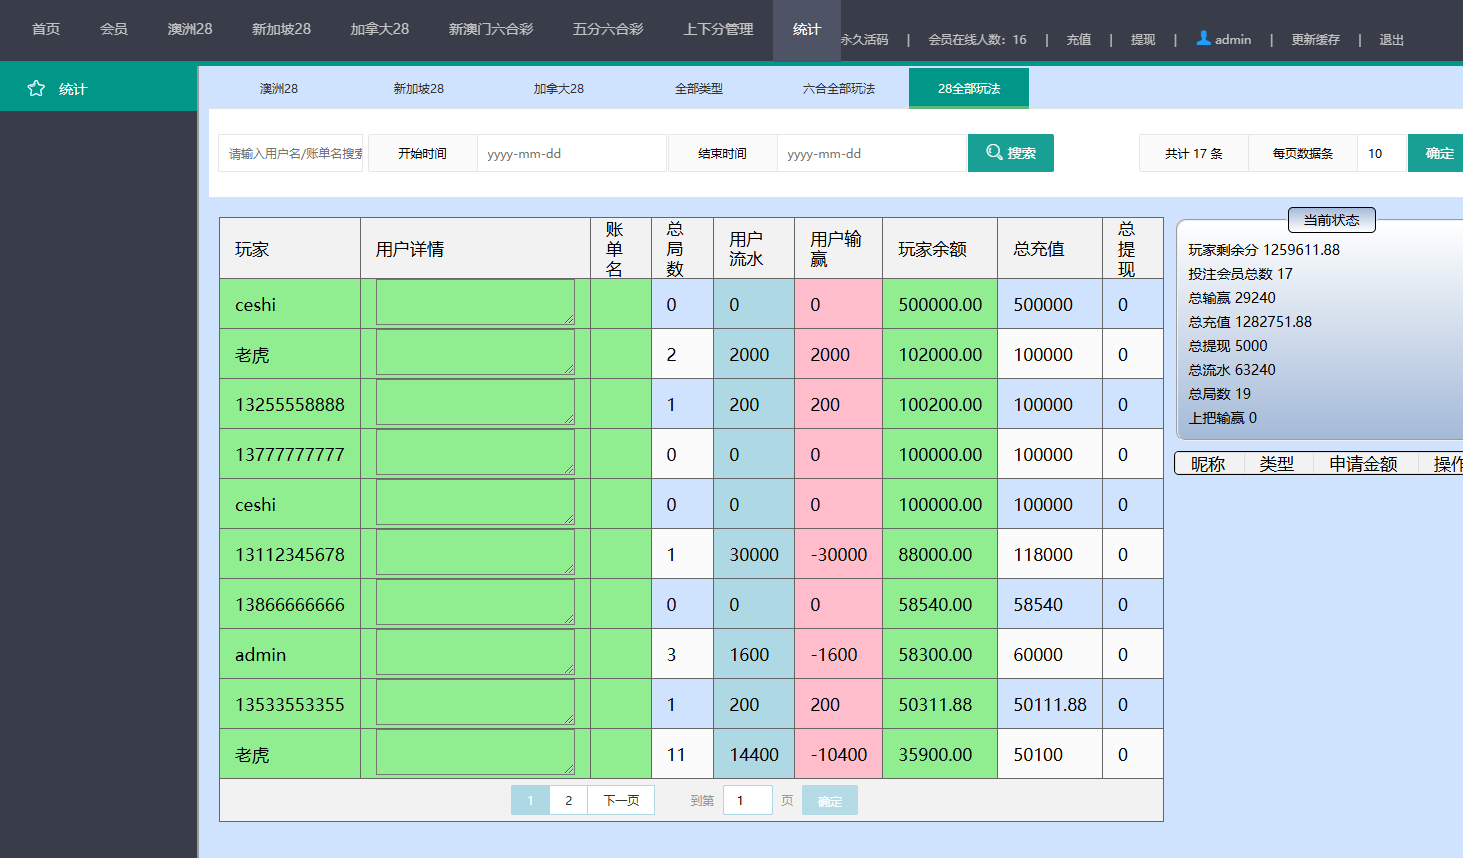Click 会员在线人数: 16 in the header
The image size is (1463, 858).
[x=977, y=40]
